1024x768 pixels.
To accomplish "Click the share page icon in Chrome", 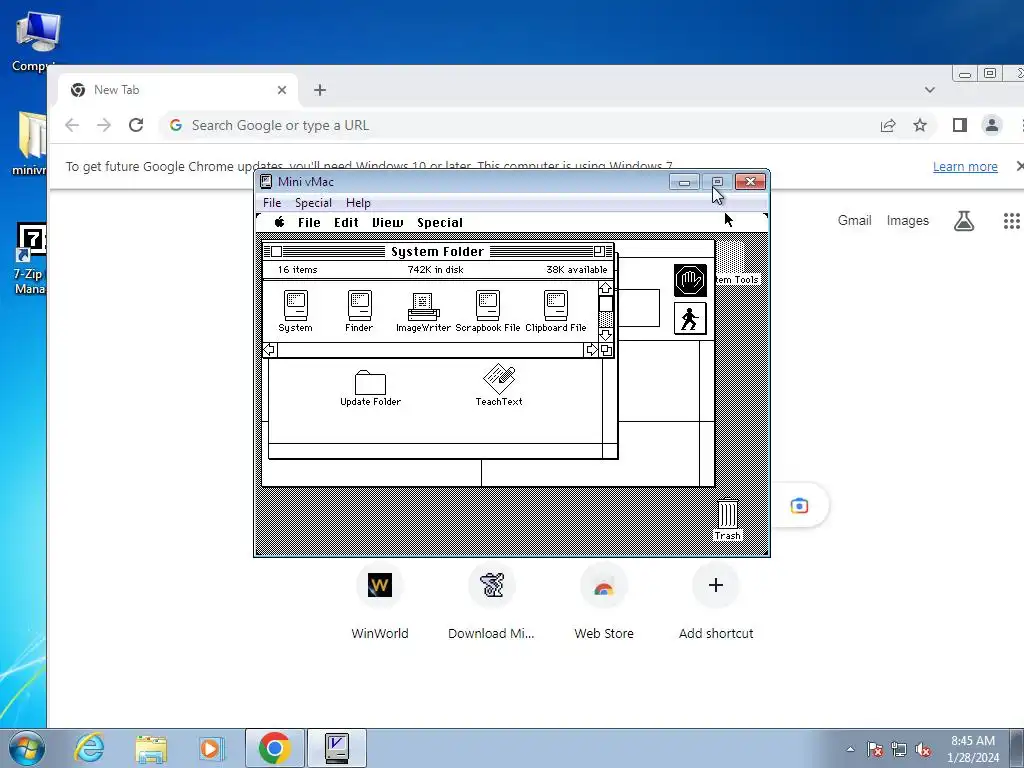I will (x=888, y=125).
